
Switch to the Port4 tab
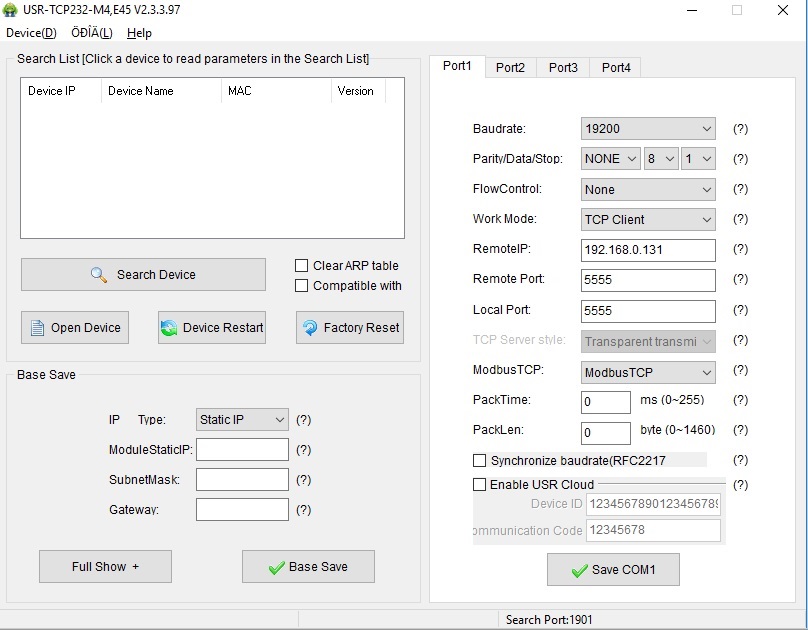click(x=616, y=67)
